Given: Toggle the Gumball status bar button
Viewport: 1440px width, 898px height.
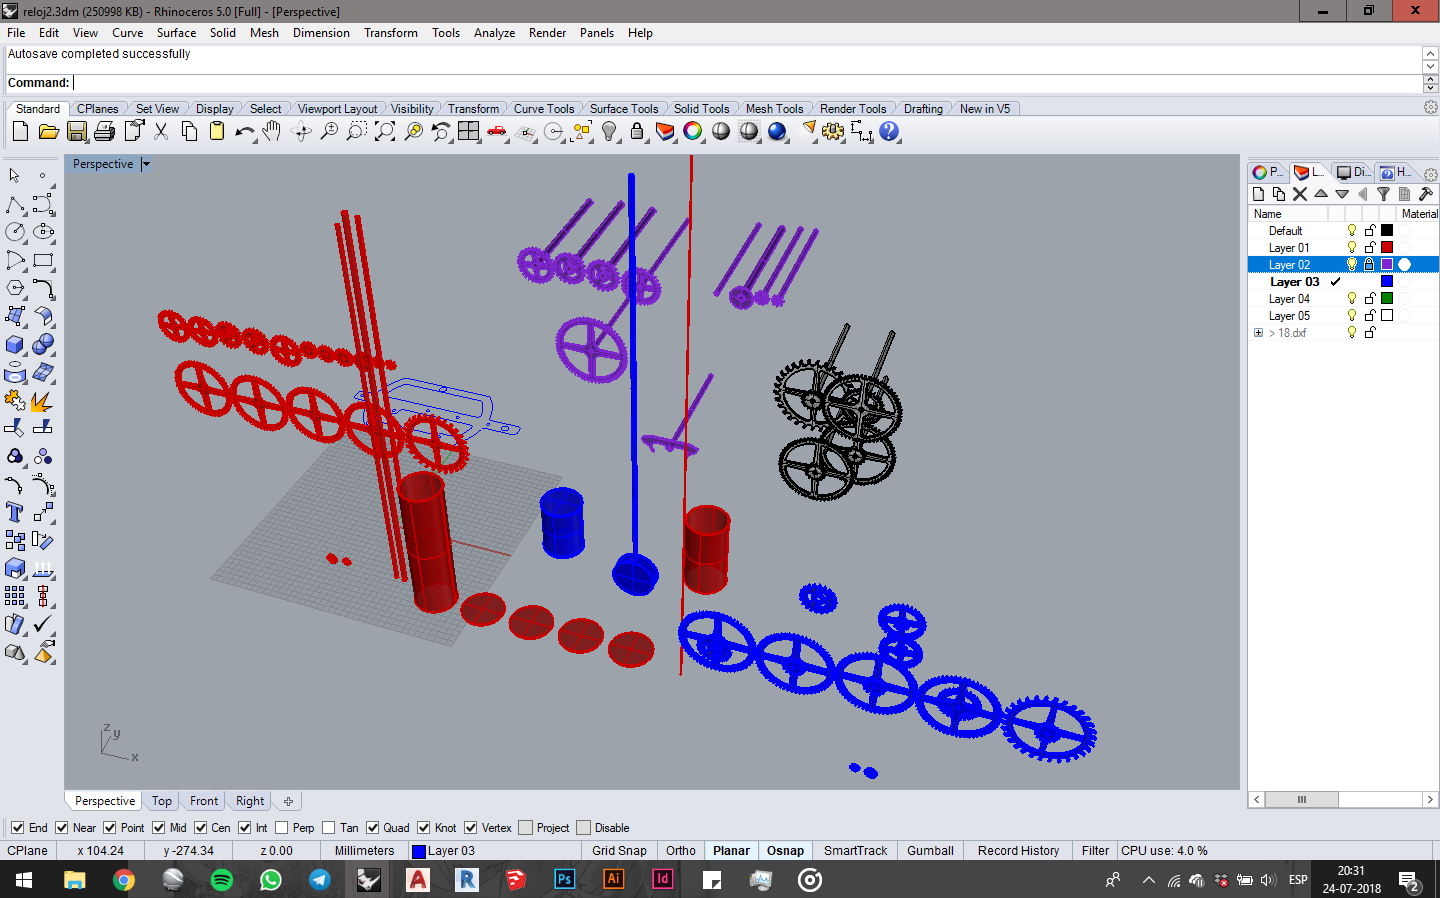Looking at the screenshot, I should (x=930, y=851).
